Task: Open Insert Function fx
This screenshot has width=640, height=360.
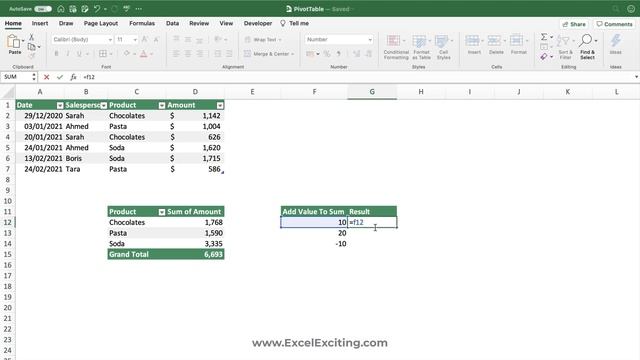Action: [x=73, y=77]
